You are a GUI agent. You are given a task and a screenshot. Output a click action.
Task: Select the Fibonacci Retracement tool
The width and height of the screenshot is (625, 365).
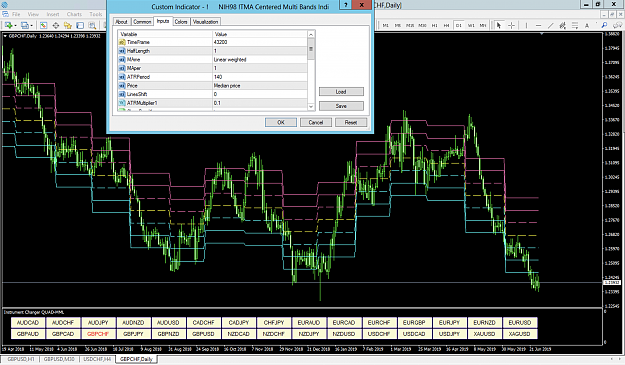(x=575, y=26)
